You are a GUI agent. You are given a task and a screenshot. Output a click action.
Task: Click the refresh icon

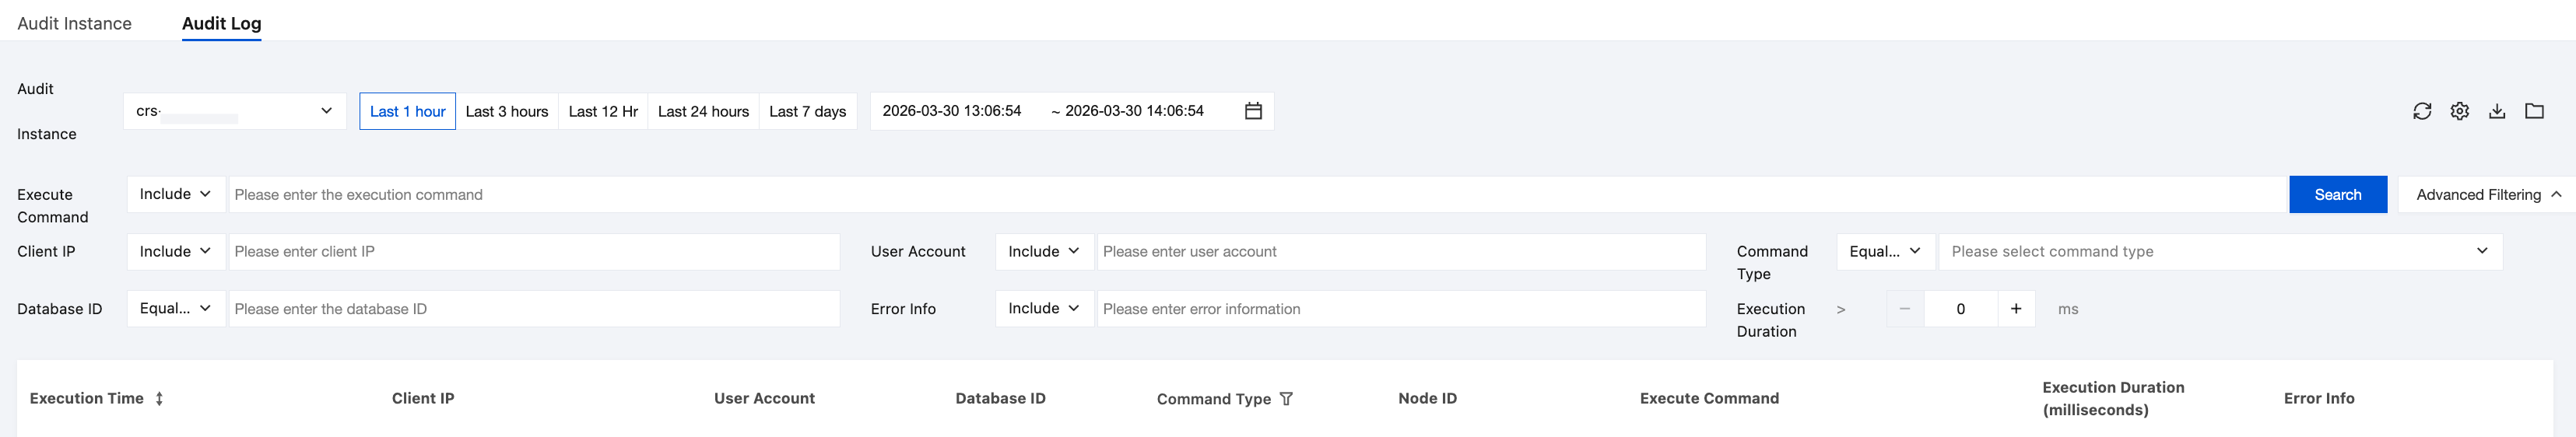(2421, 111)
